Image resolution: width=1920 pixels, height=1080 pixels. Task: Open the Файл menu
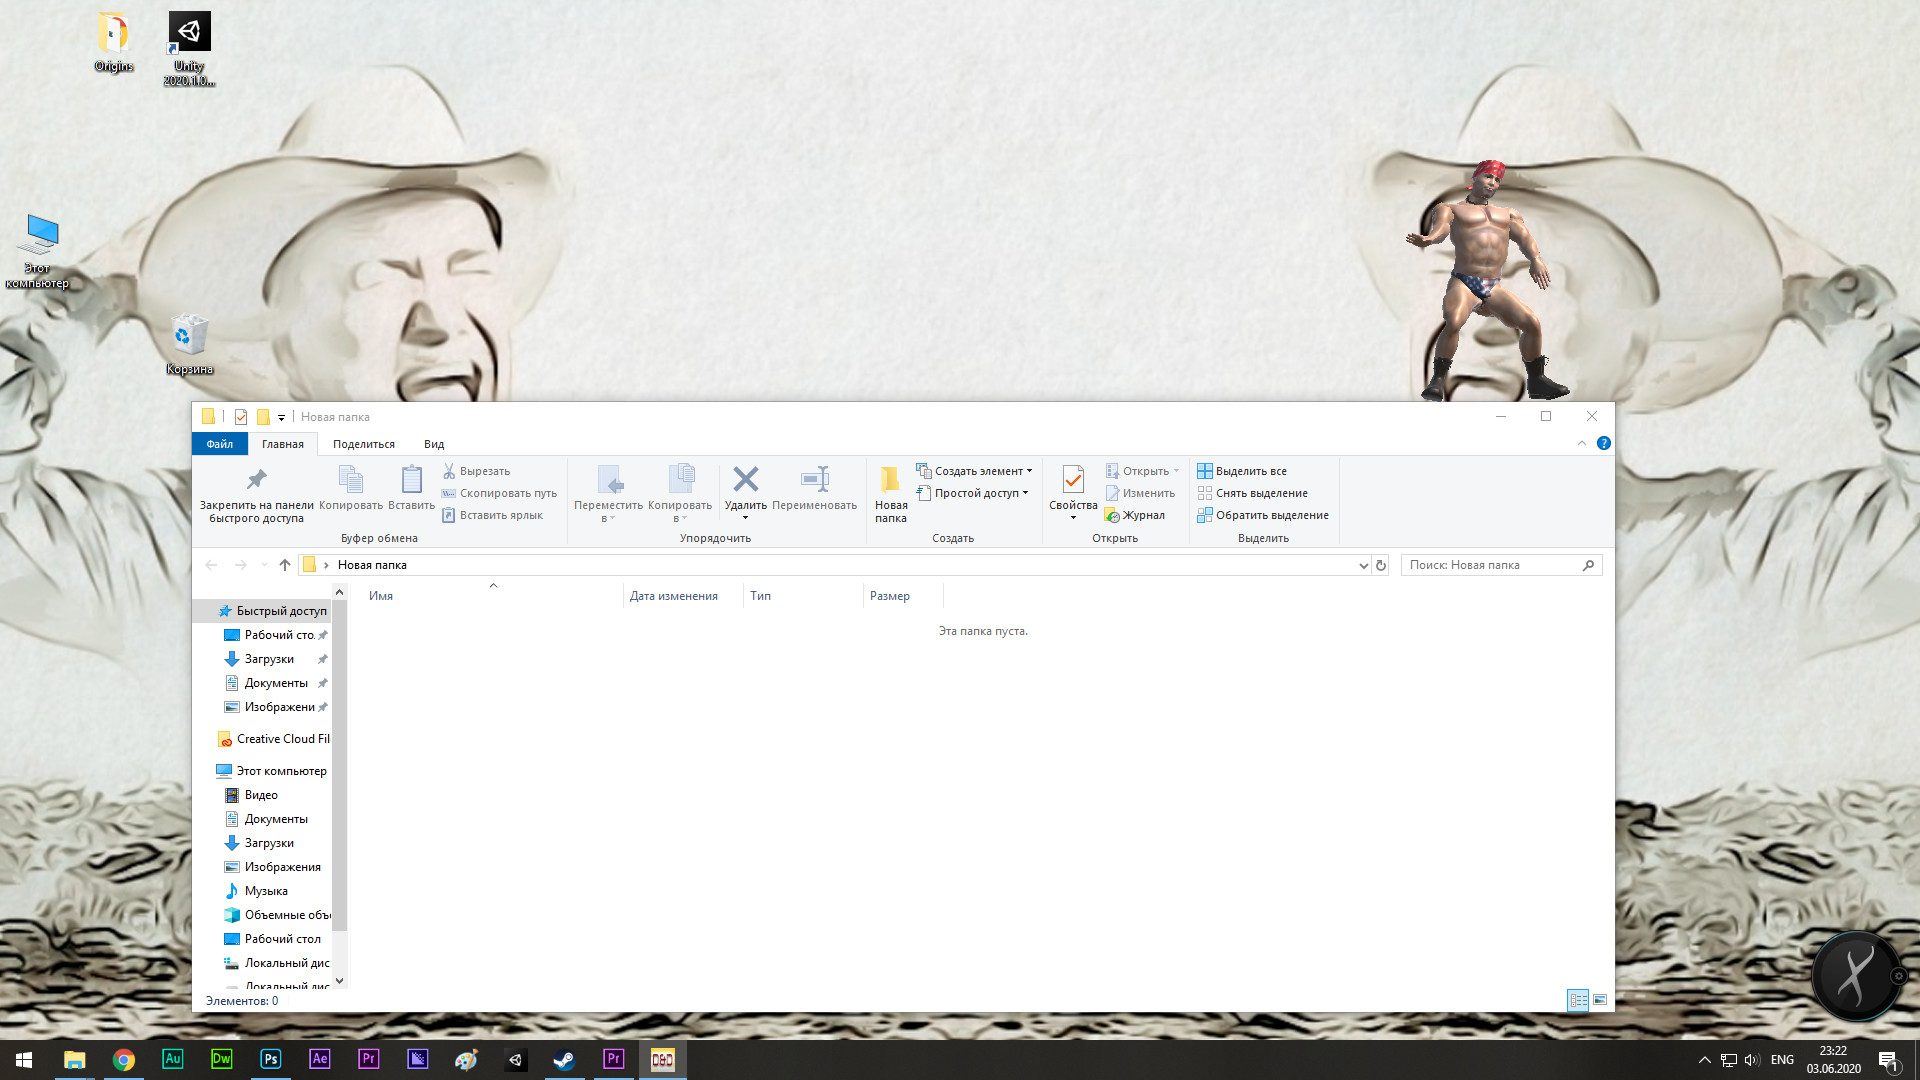pyautogui.click(x=219, y=443)
